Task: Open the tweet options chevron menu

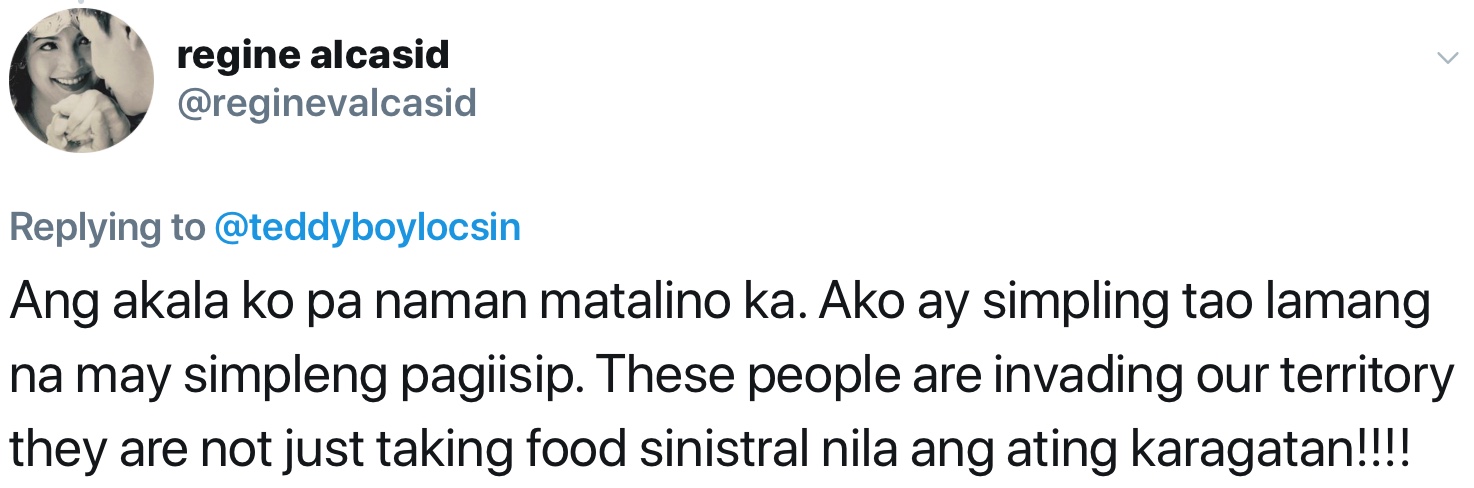Action: [1447, 59]
